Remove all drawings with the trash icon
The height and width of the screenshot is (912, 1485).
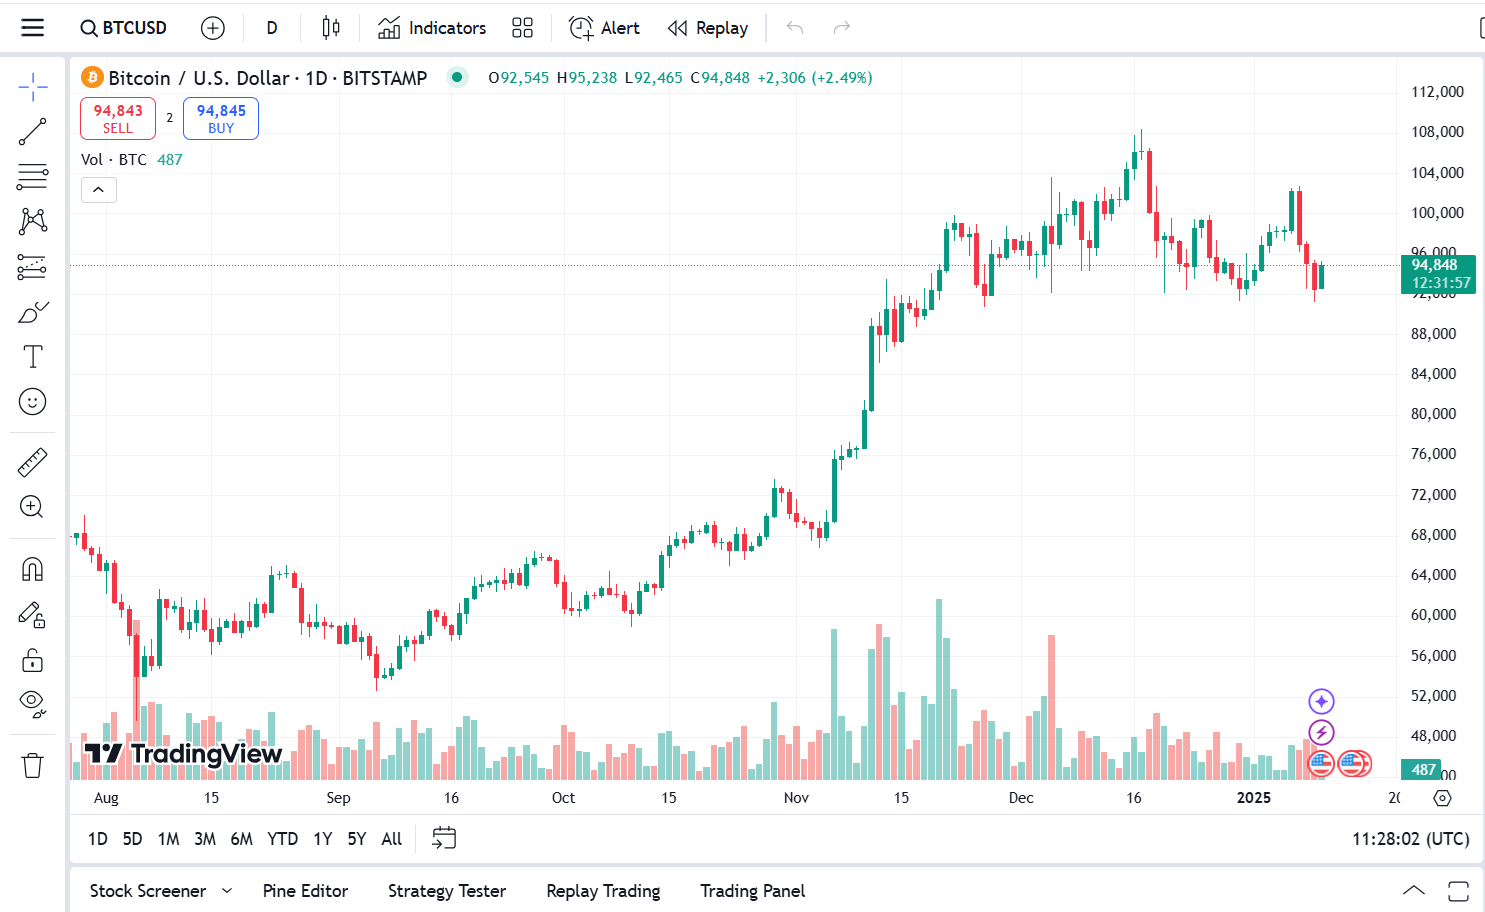pos(33,764)
